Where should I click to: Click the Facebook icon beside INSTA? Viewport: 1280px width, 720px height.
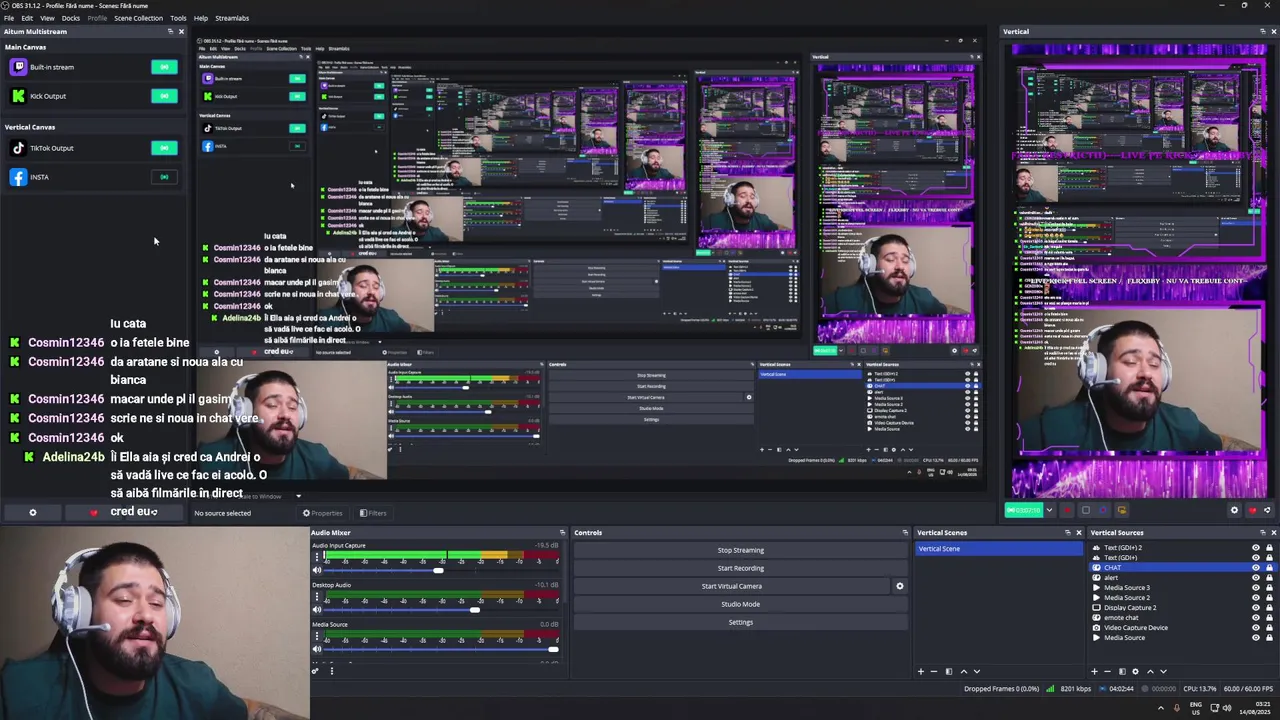(18, 177)
